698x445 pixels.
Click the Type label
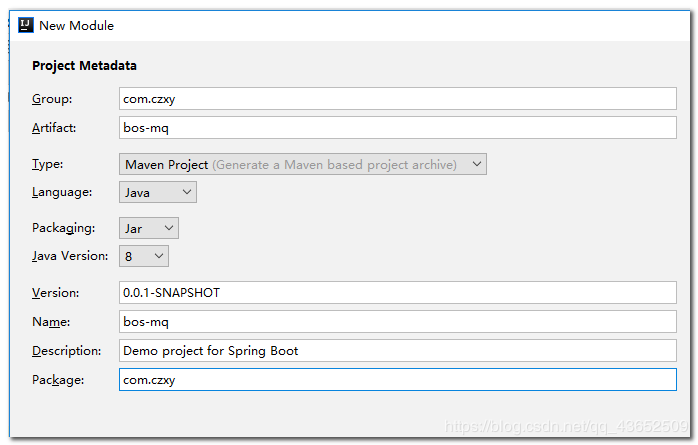pos(48,164)
